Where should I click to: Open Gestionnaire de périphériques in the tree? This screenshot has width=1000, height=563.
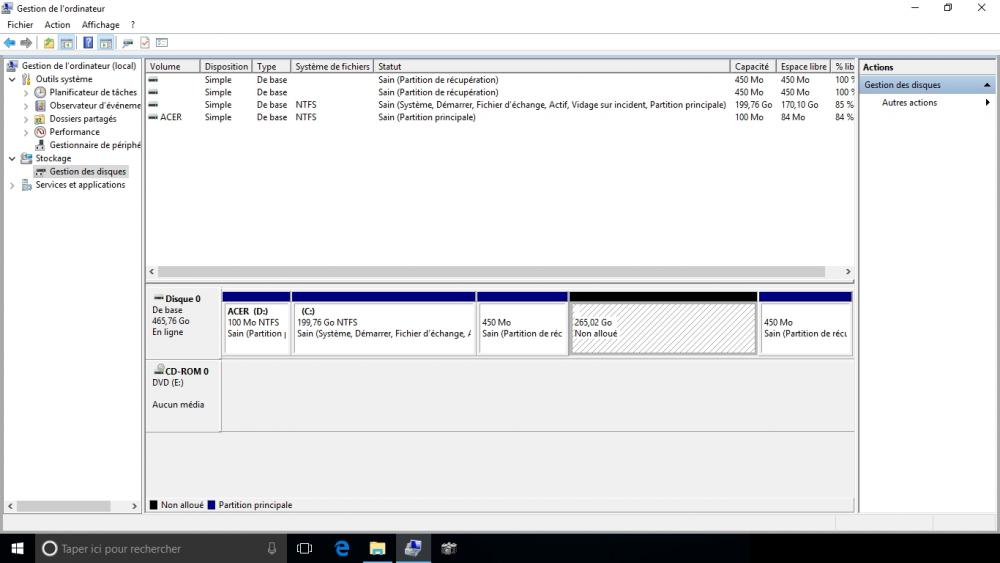95,145
